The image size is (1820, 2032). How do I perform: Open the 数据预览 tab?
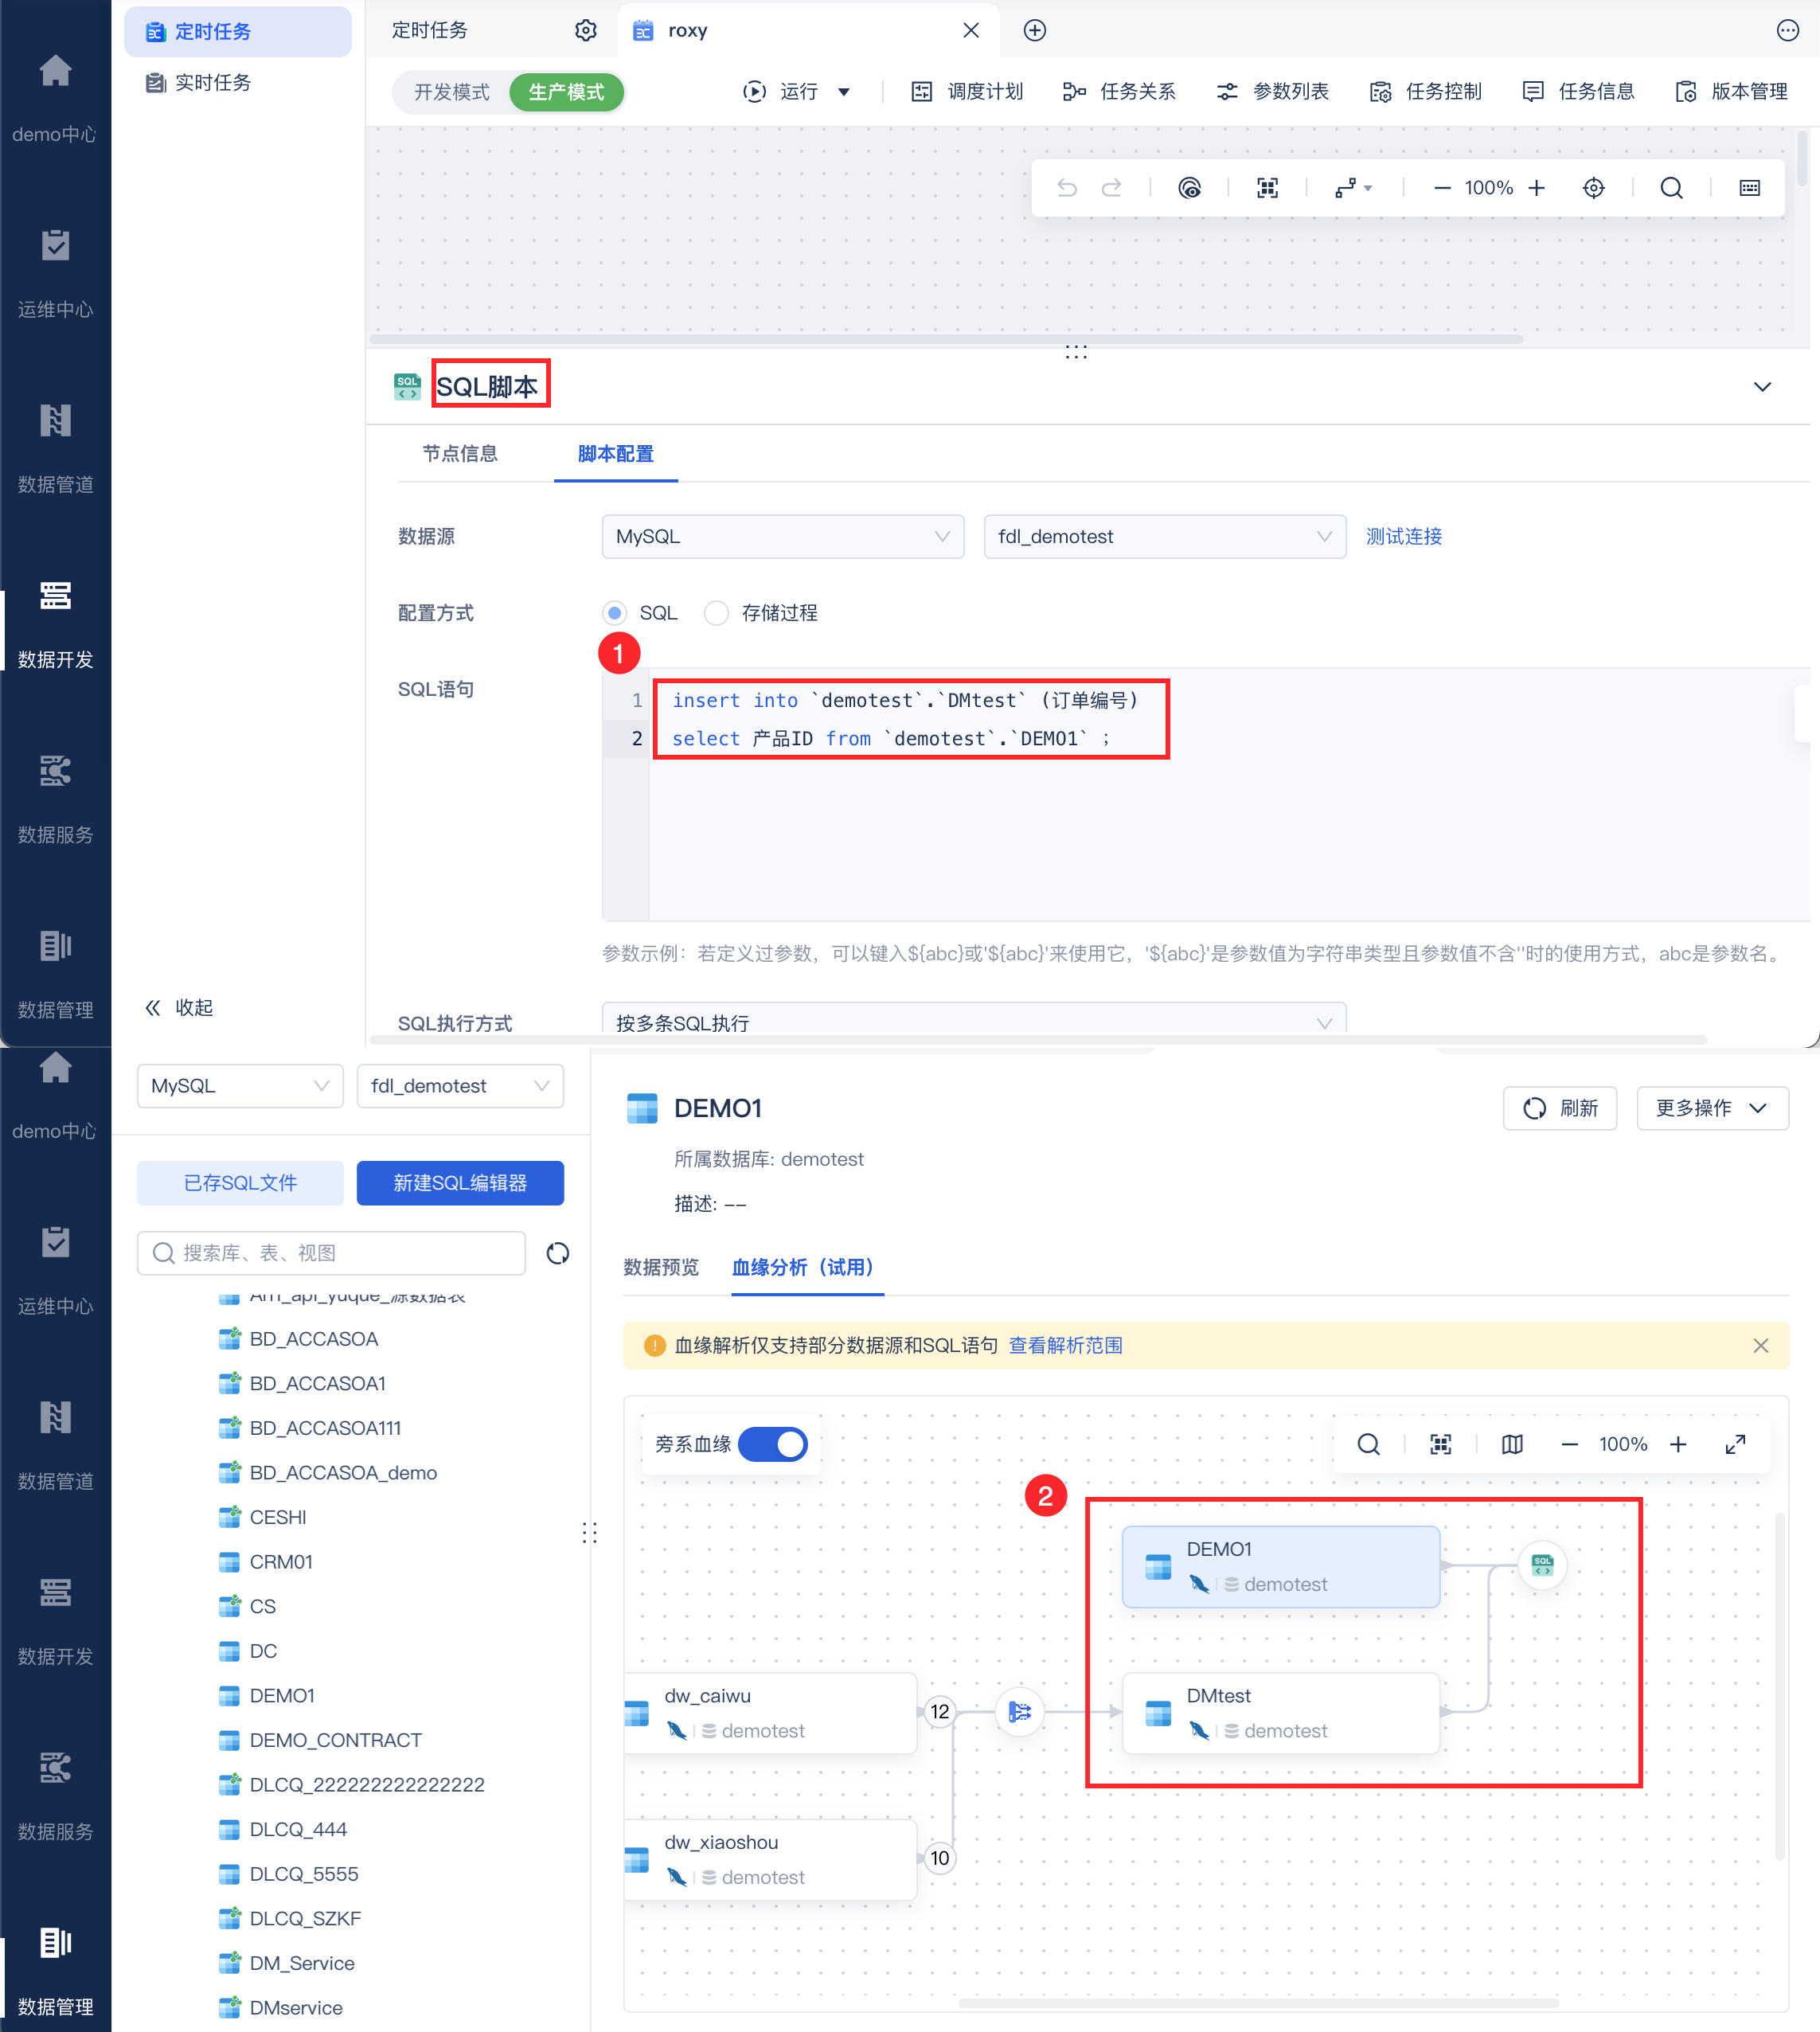tap(661, 1267)
